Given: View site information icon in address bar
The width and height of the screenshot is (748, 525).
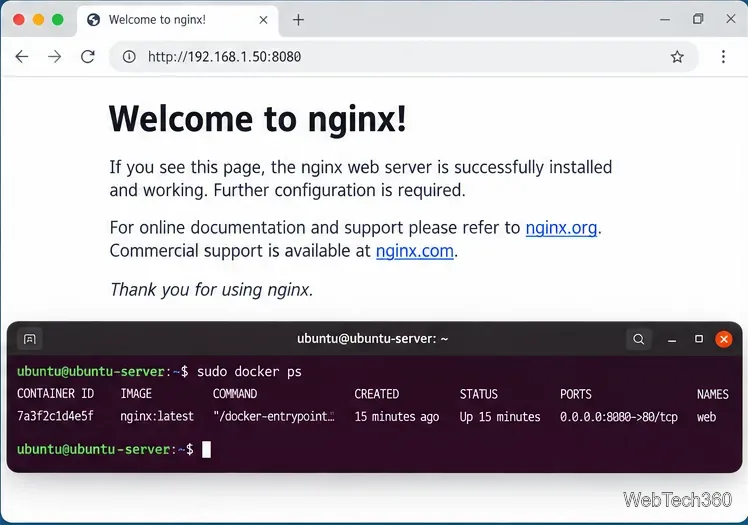Looking at the screenshot, I should point(129,57).
